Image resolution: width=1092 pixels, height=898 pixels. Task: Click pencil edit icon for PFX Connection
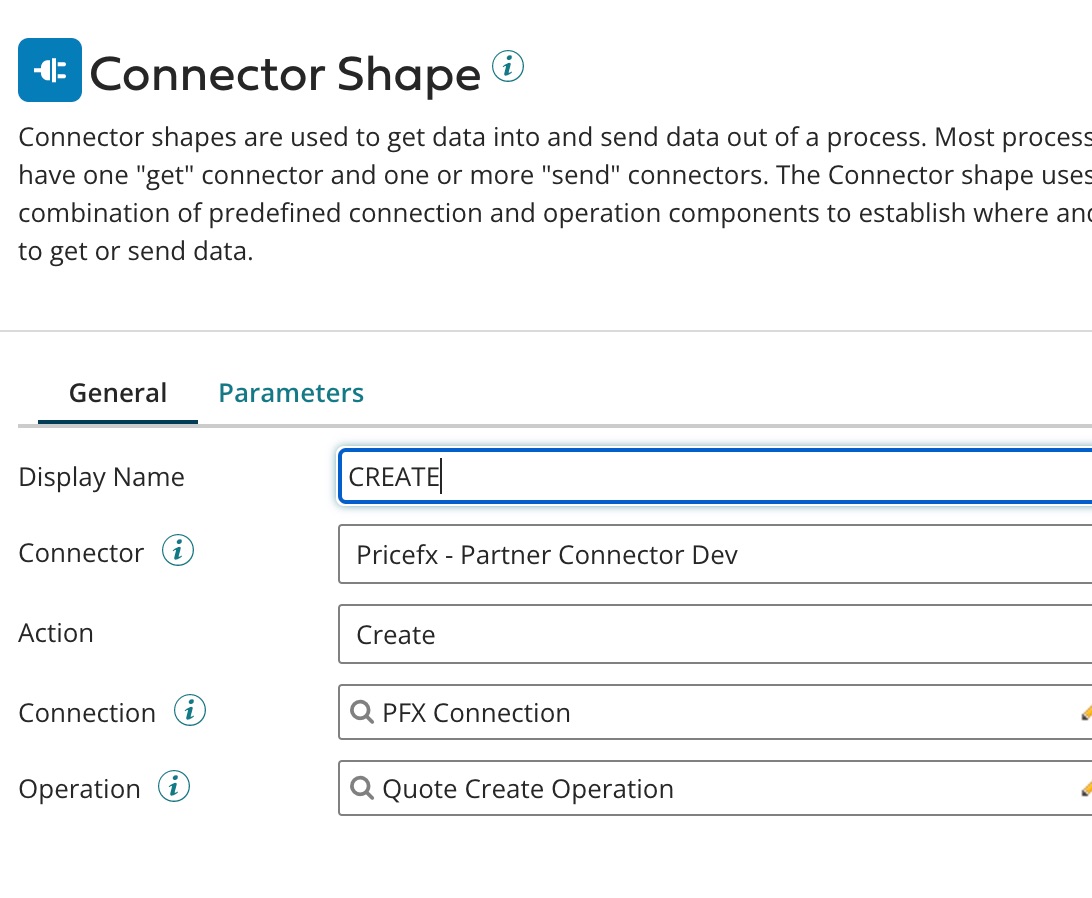click(1085, 713)
